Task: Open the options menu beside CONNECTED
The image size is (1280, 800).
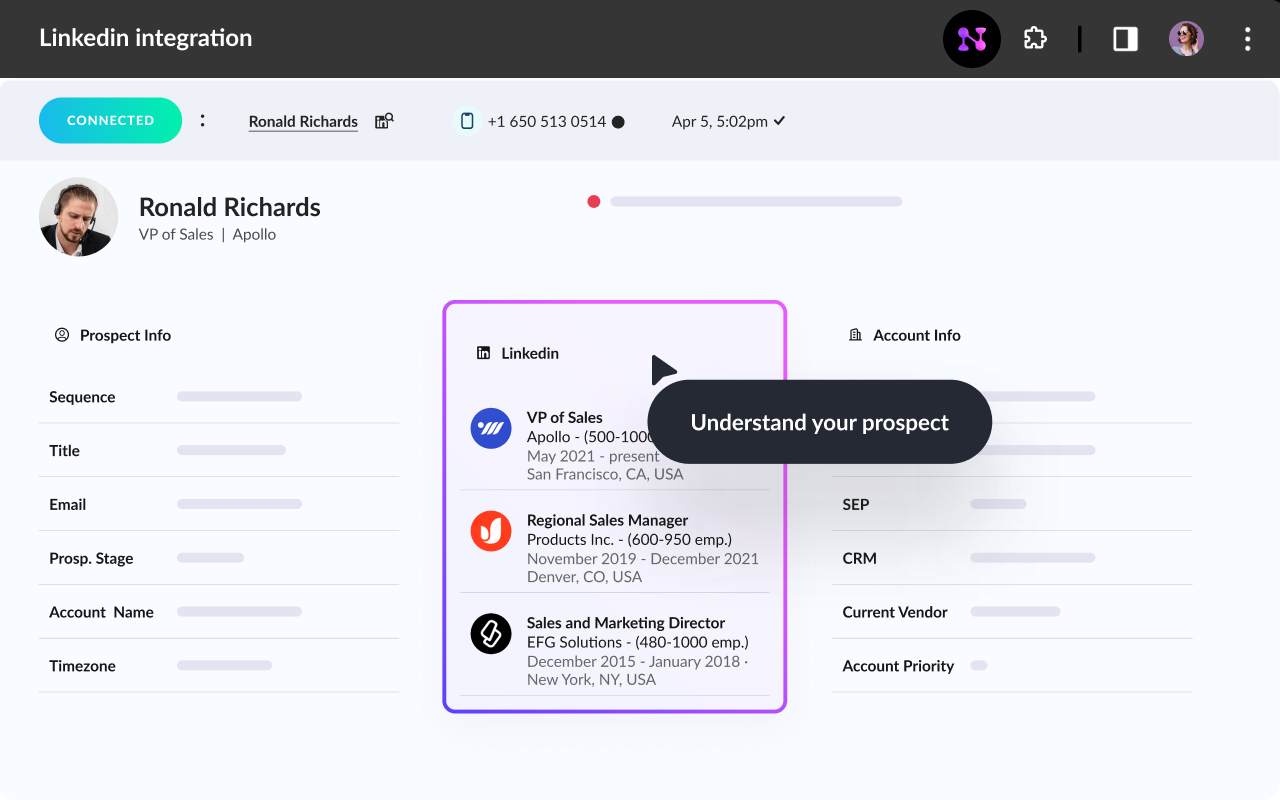Action: pyautogui.click(x=203, y=121)
